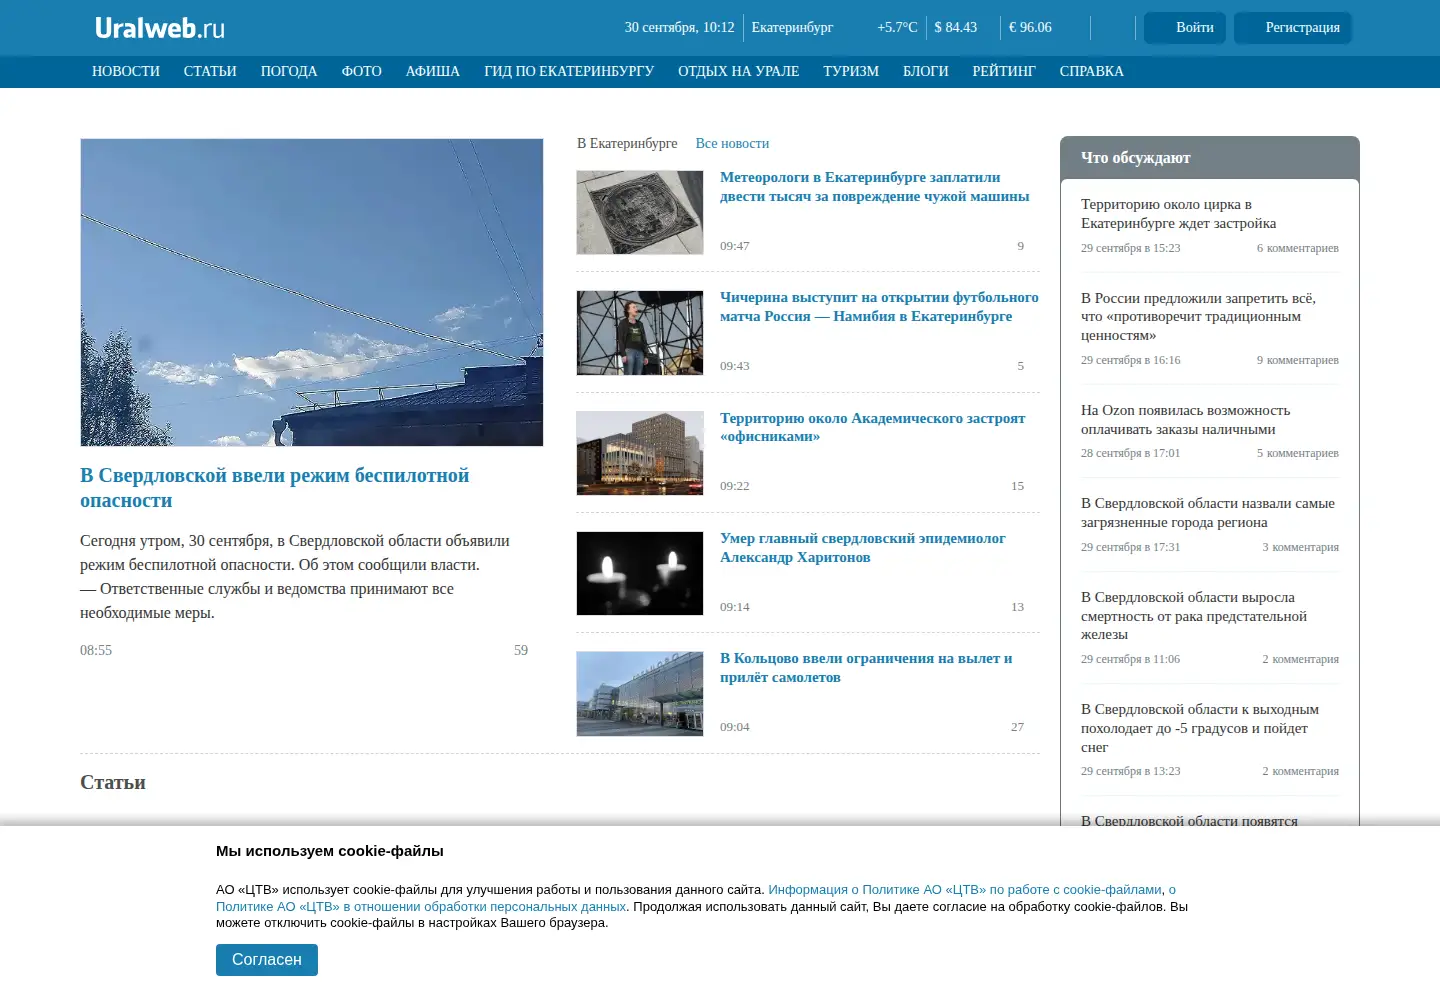
Task: Open ОТДЫХ НА УРАЛЕ section
Action: pos(739,72)
